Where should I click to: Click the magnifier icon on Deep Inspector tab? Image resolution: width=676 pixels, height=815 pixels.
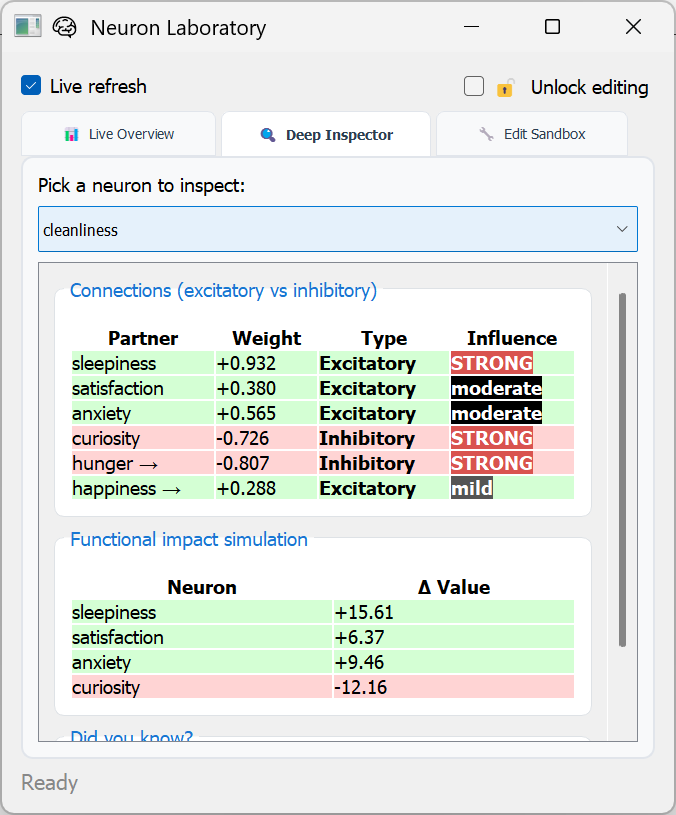click(269, 134)
